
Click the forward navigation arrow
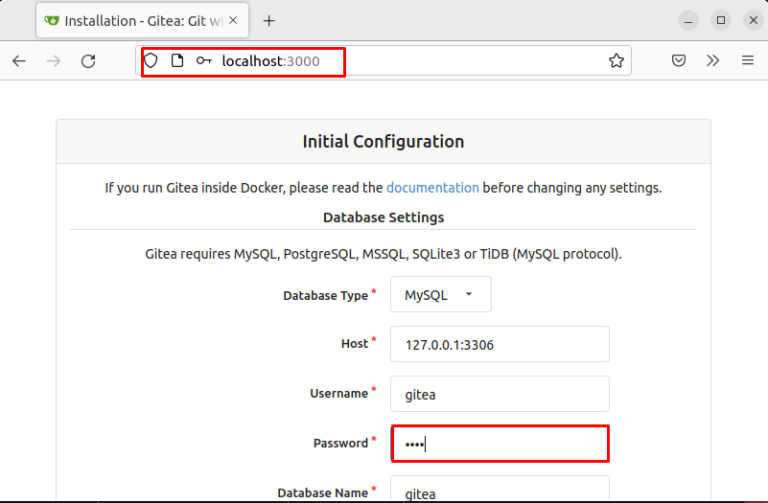click(53, 61)
